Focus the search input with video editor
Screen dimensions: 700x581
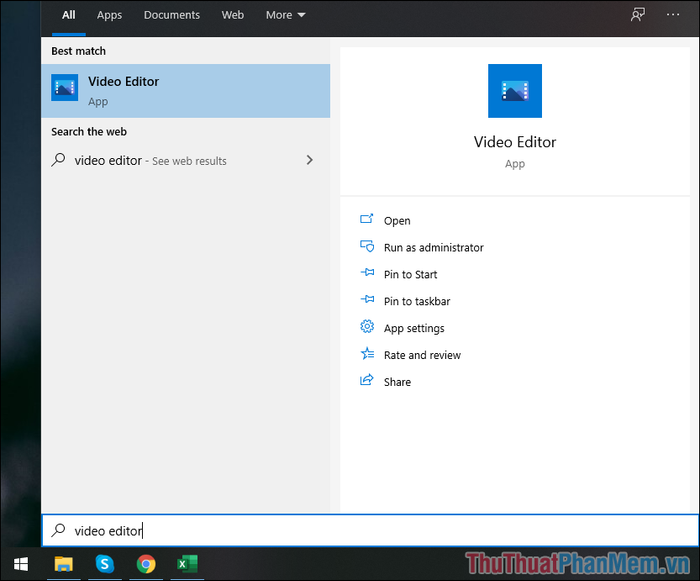tap(371, 531)
